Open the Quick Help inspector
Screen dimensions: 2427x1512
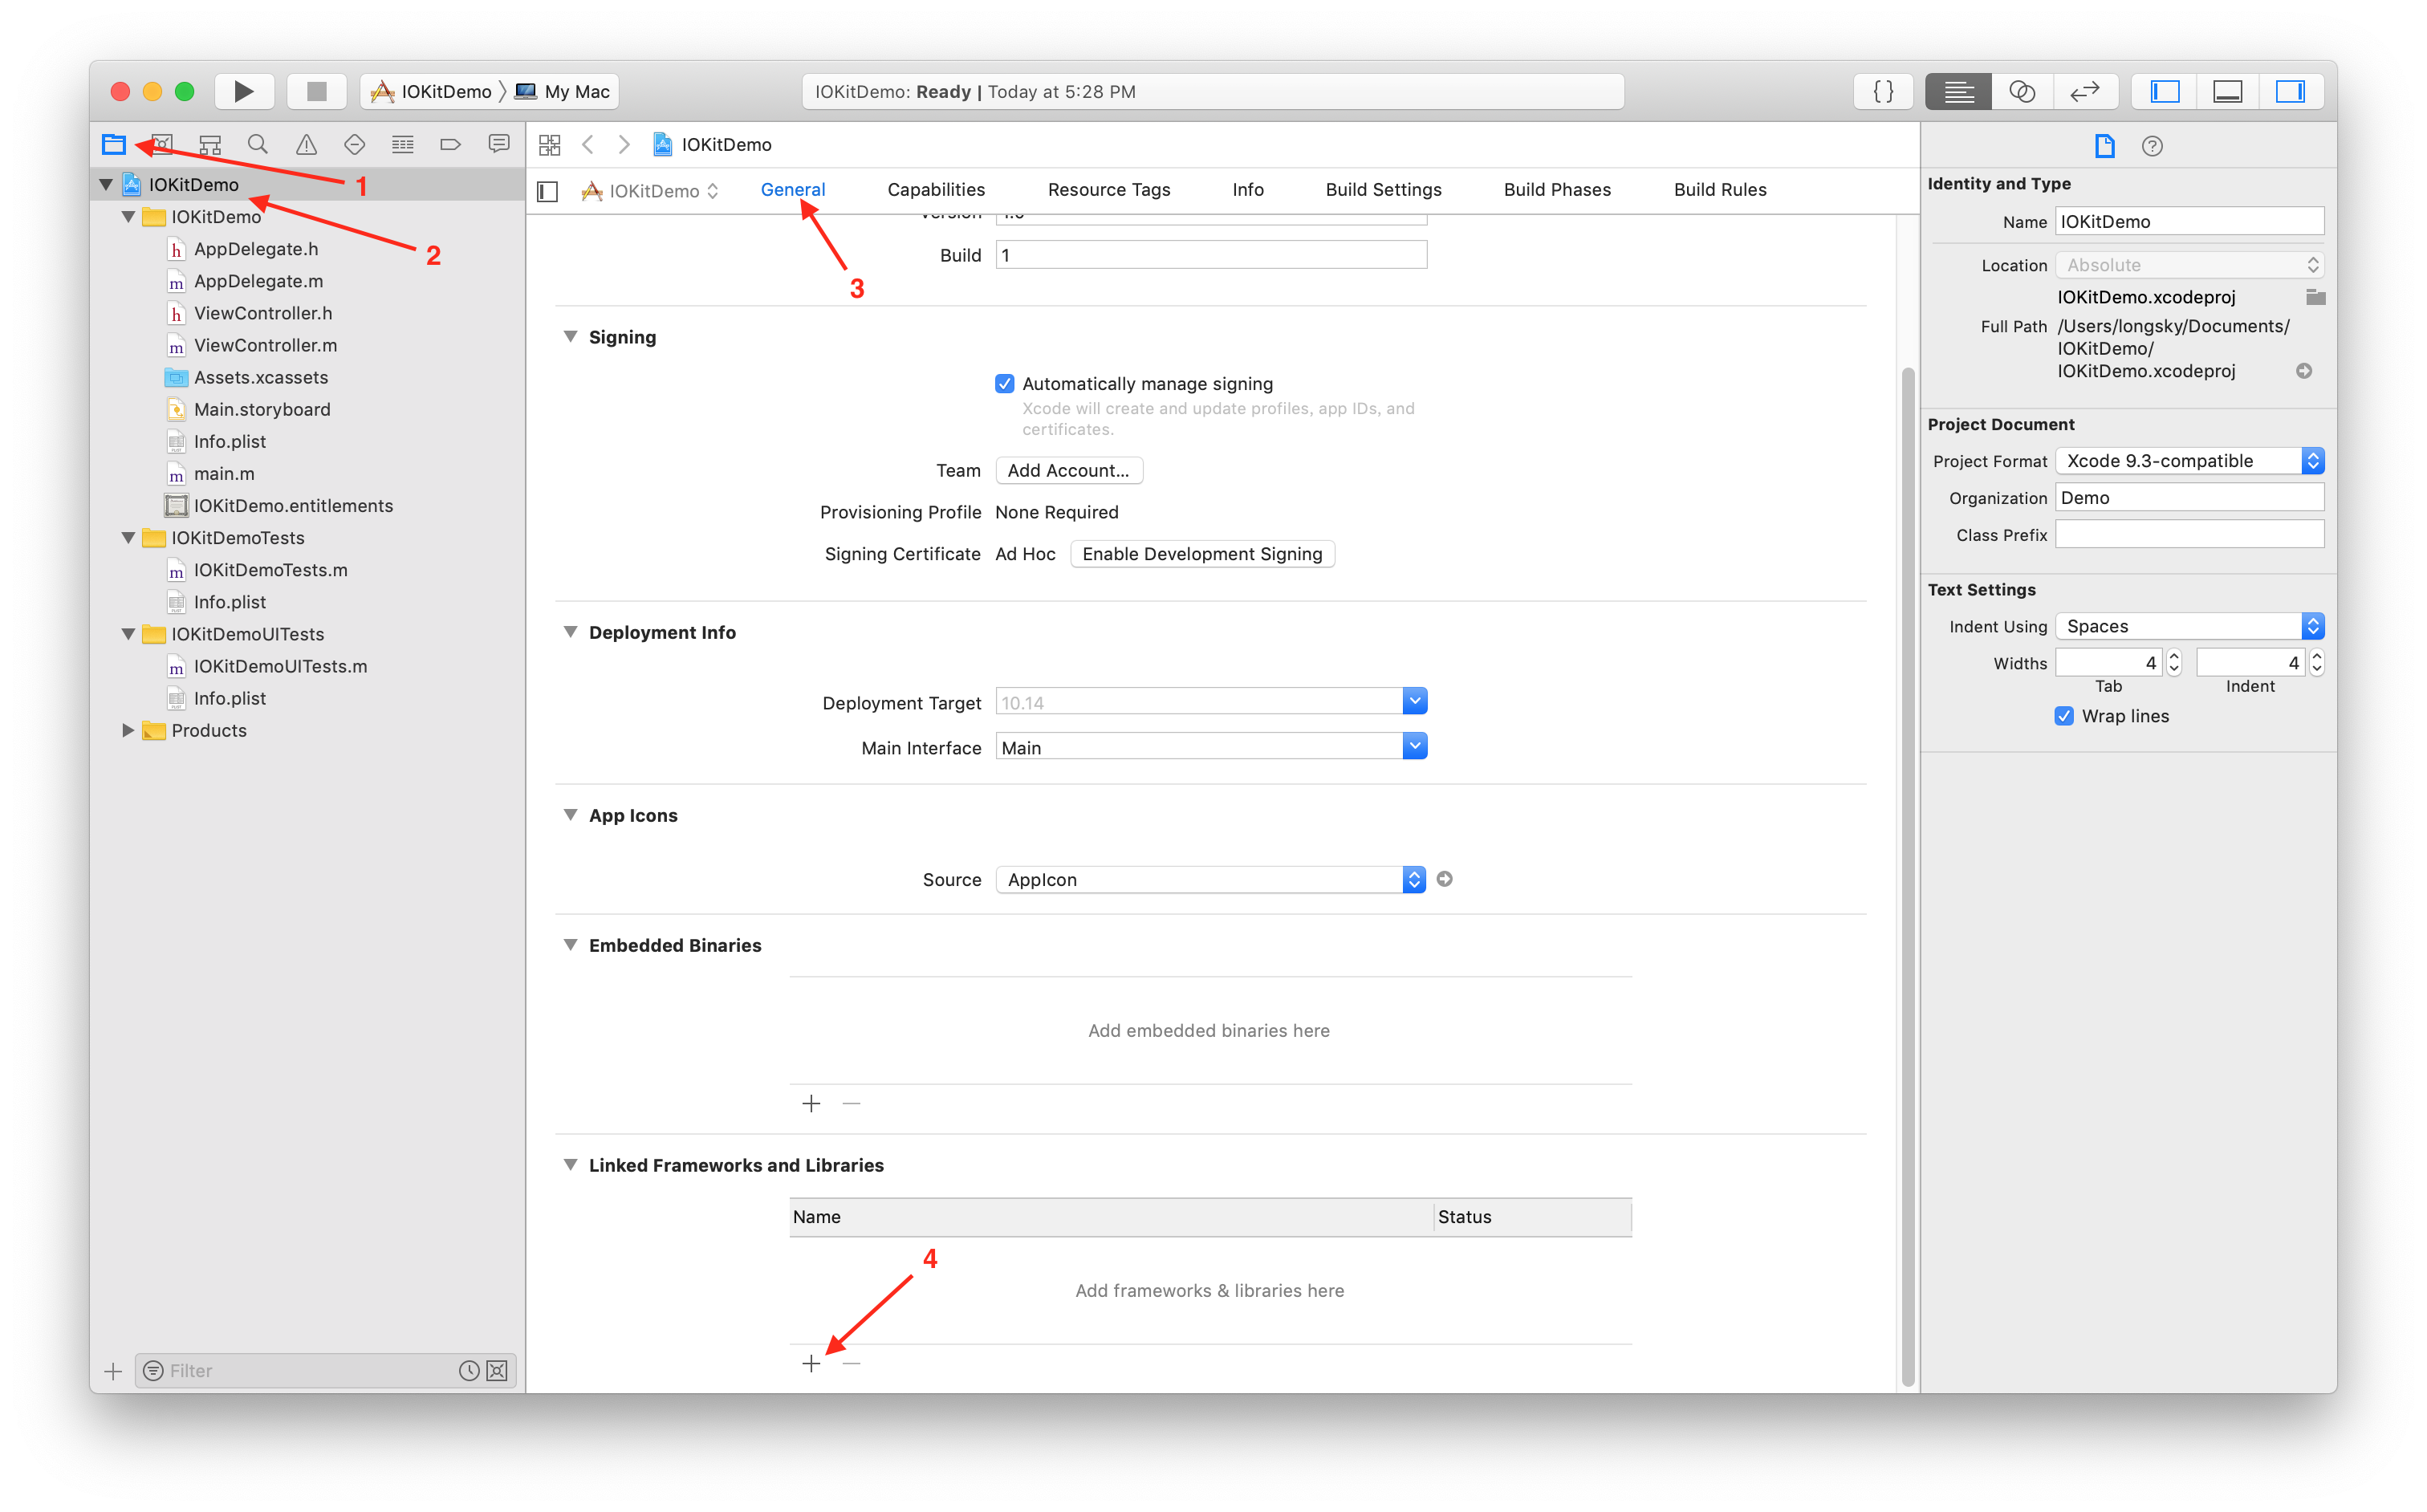pos(2152,146)
